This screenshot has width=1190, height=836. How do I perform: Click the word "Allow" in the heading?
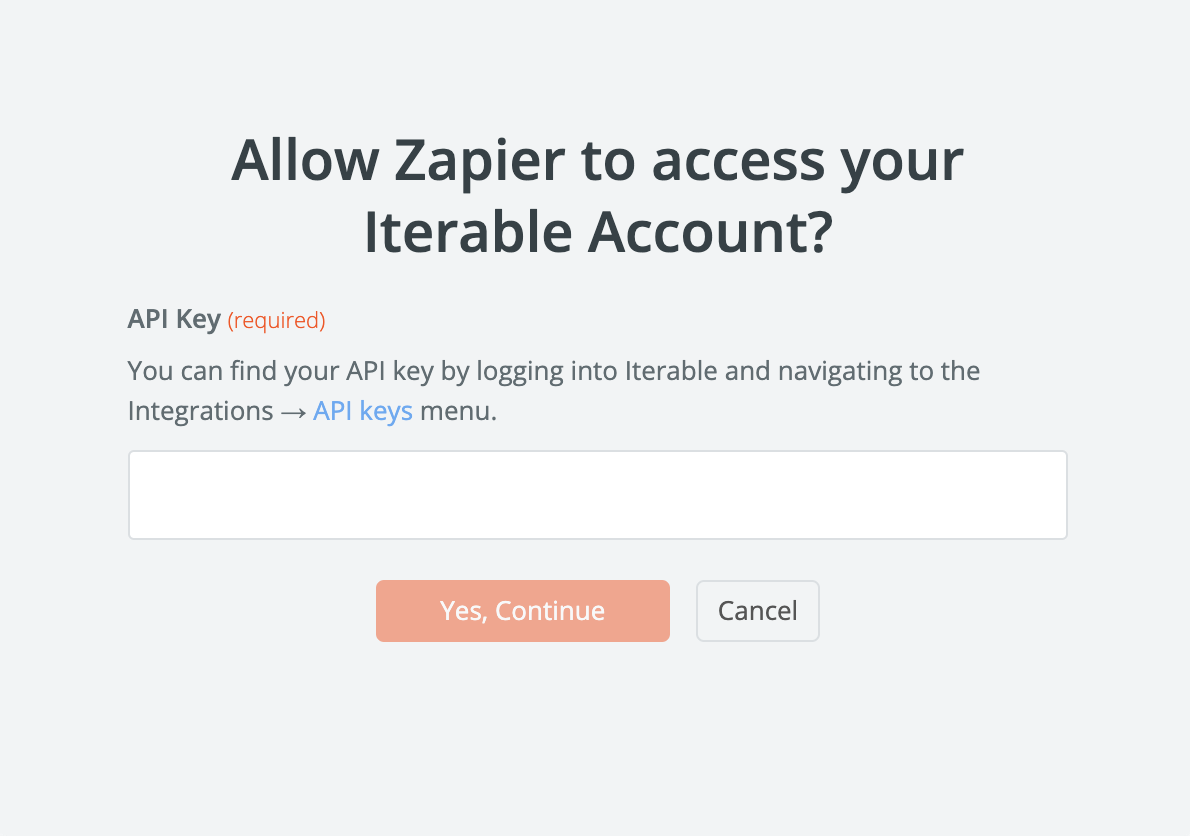click(x=305, y=161)
